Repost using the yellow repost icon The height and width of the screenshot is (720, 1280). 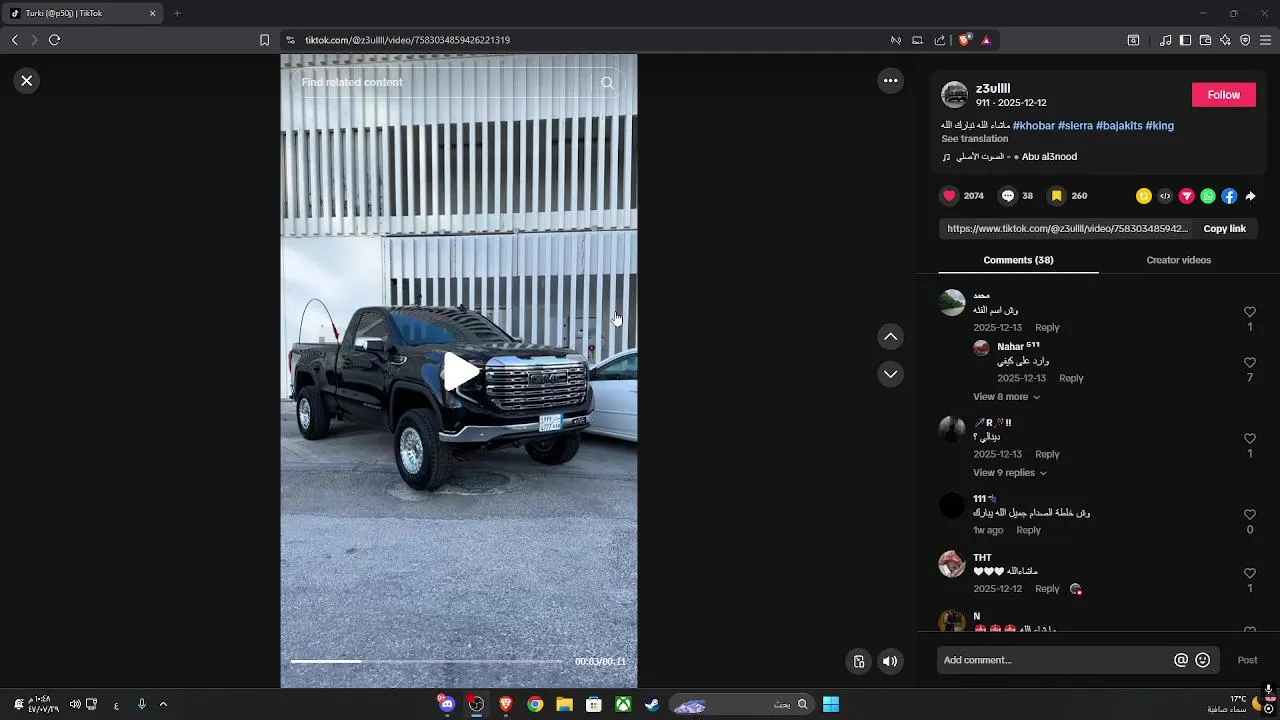[1144, 196]
